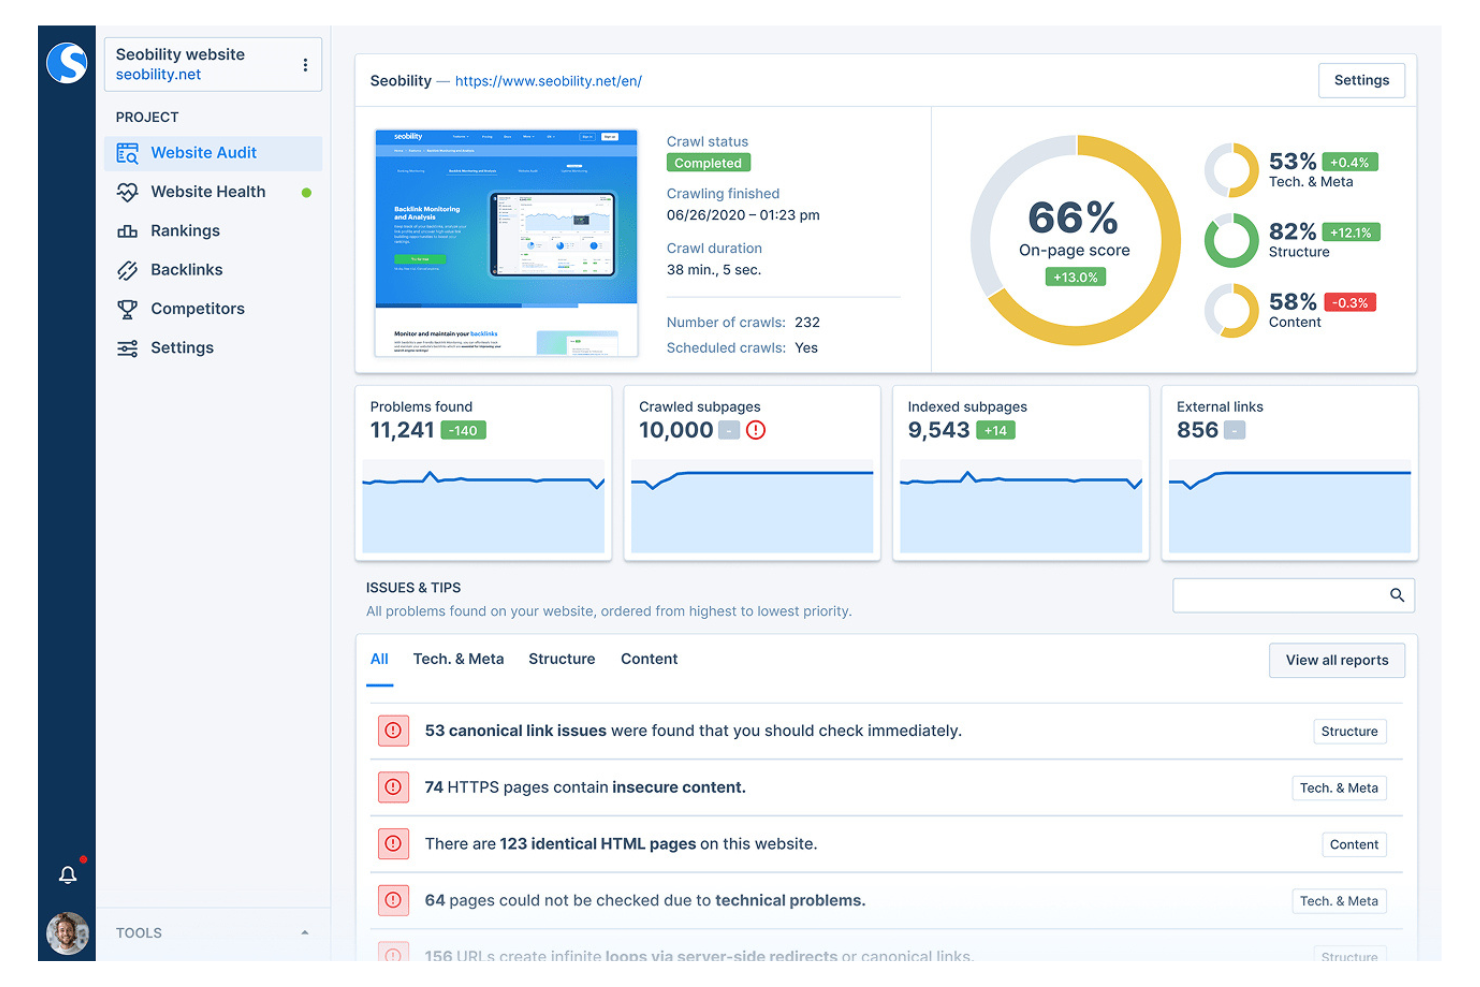
Task: Open the three-dot menu for Seobility website
Action: pos(305,63)
